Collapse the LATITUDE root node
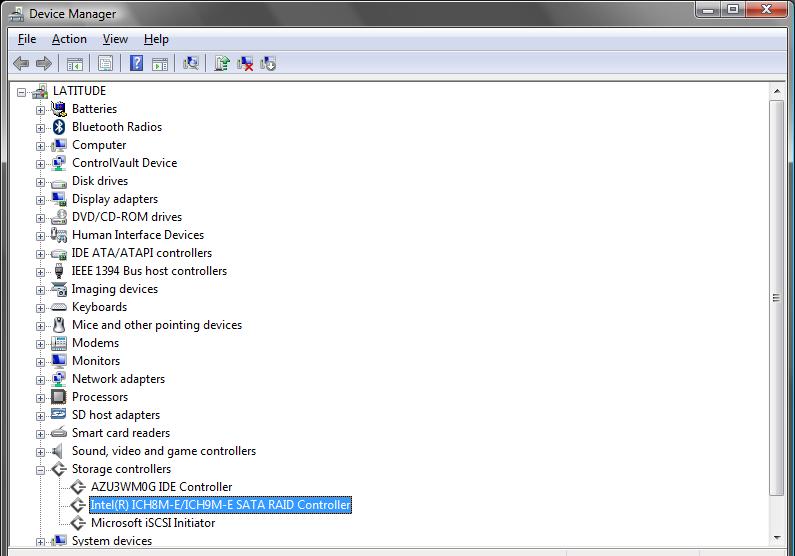Image resolution: width=795 pixels, height=556 pixels. (x=22, y=91)
